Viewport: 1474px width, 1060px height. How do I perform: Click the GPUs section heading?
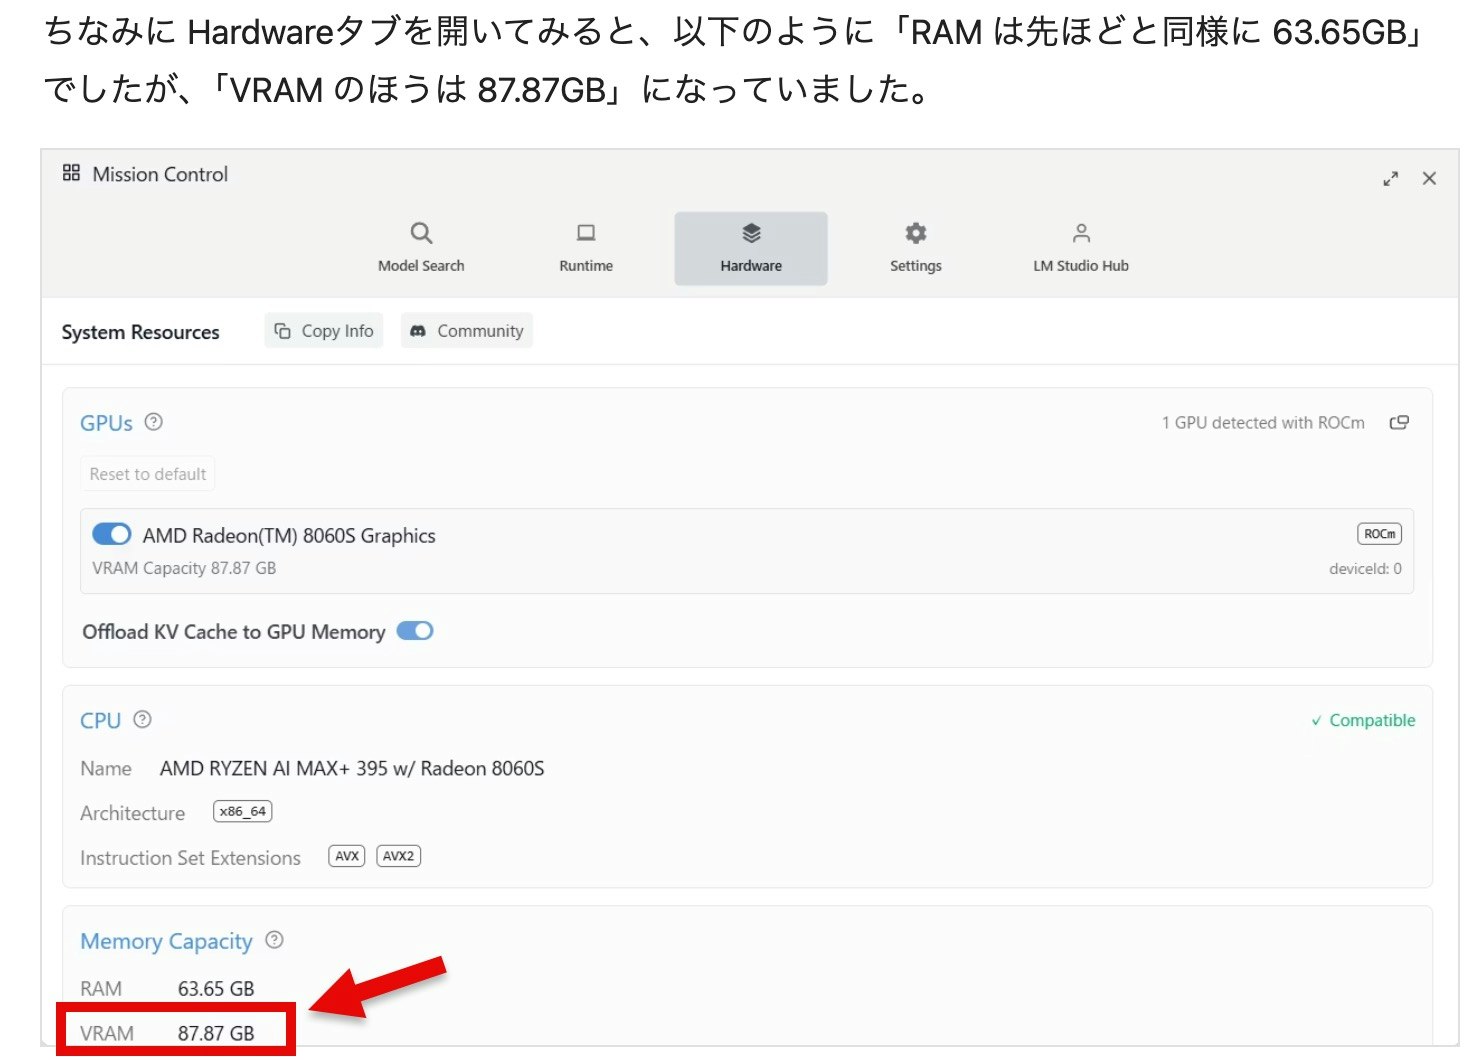coord(106,423)
